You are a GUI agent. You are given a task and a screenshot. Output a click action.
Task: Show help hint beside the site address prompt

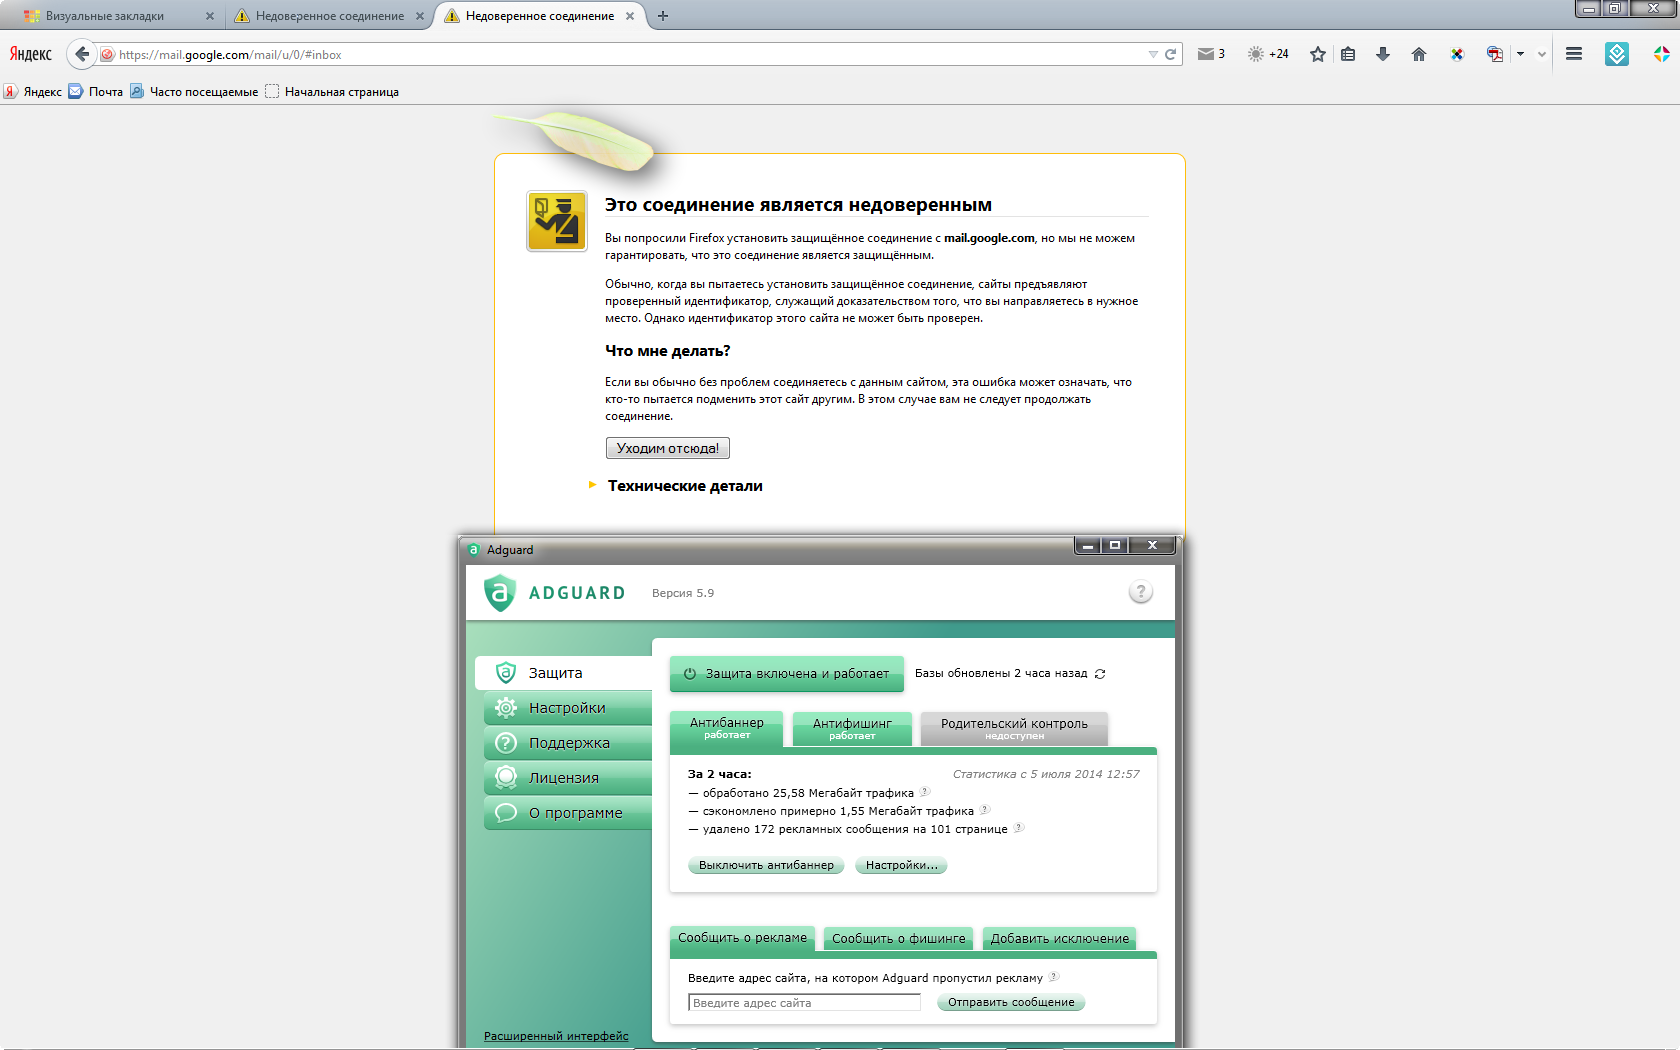1053,977
